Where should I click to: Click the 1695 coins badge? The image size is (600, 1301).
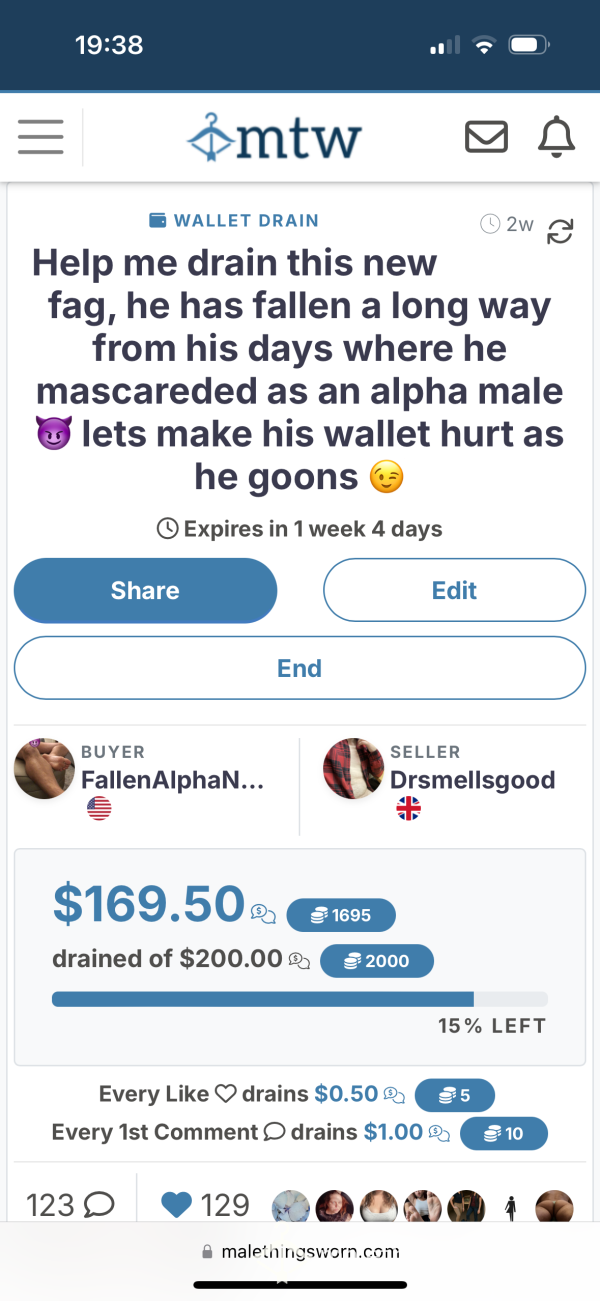pos(341,915)
